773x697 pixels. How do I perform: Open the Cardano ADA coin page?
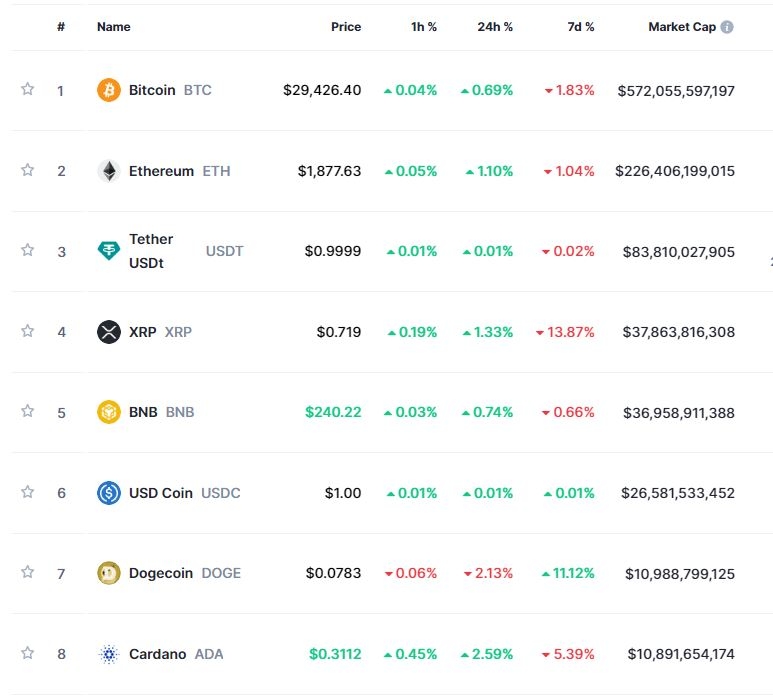158,654
